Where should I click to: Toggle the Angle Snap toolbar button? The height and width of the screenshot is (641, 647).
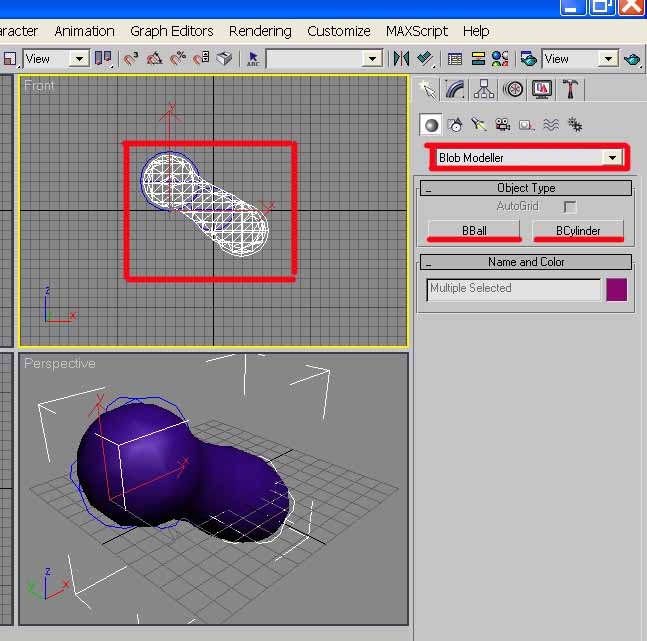click(155, 59)
